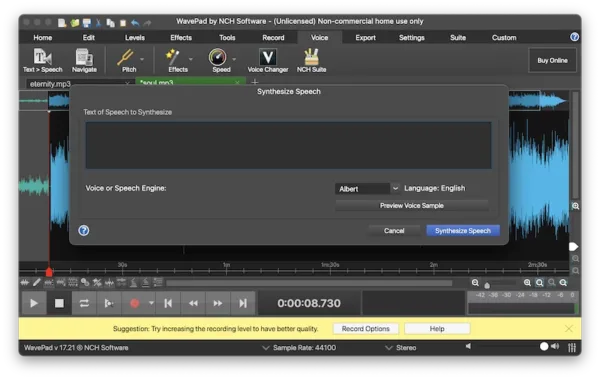The image size is (600, 379).
Task: Switch to the Home ribbon tab
Action: 42,38
